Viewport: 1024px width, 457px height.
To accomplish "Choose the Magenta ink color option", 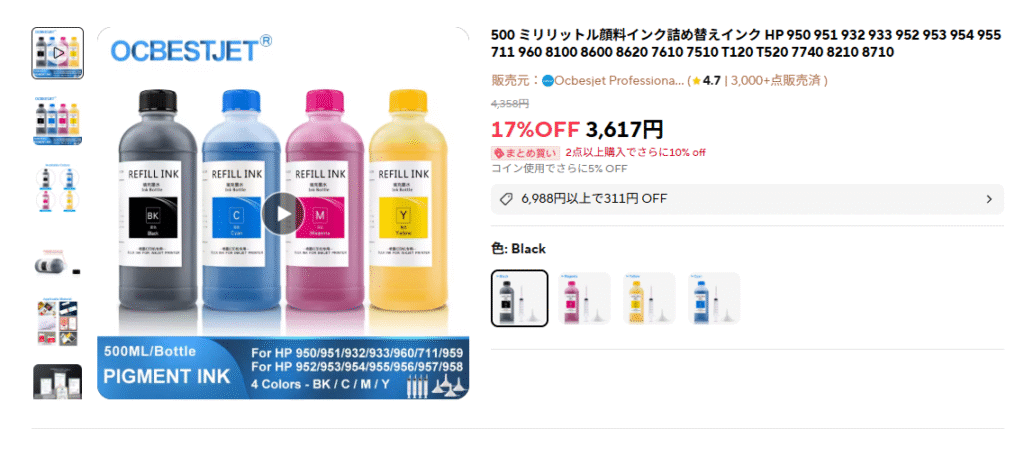I will point(584,298).
